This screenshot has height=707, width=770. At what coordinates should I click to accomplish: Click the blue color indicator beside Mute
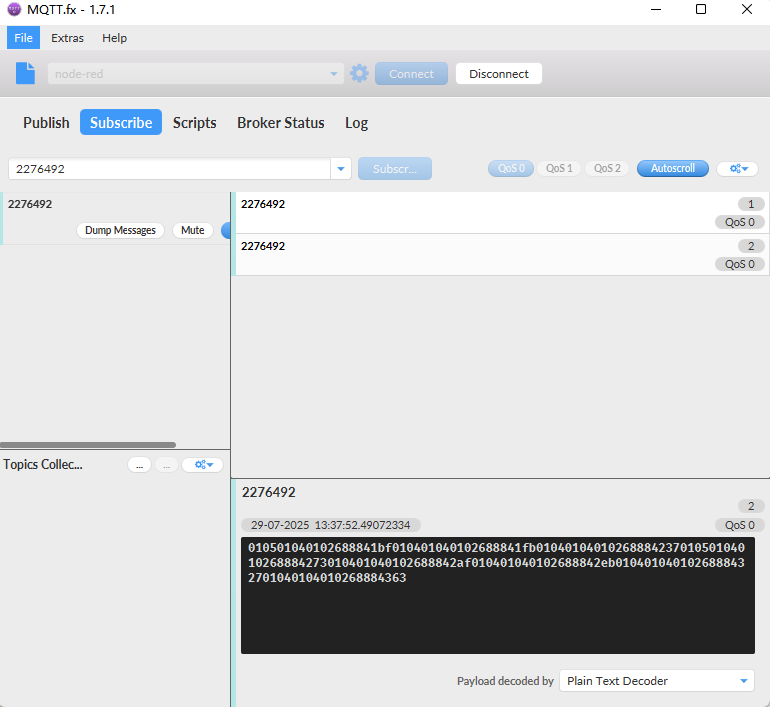click(226, 230)
